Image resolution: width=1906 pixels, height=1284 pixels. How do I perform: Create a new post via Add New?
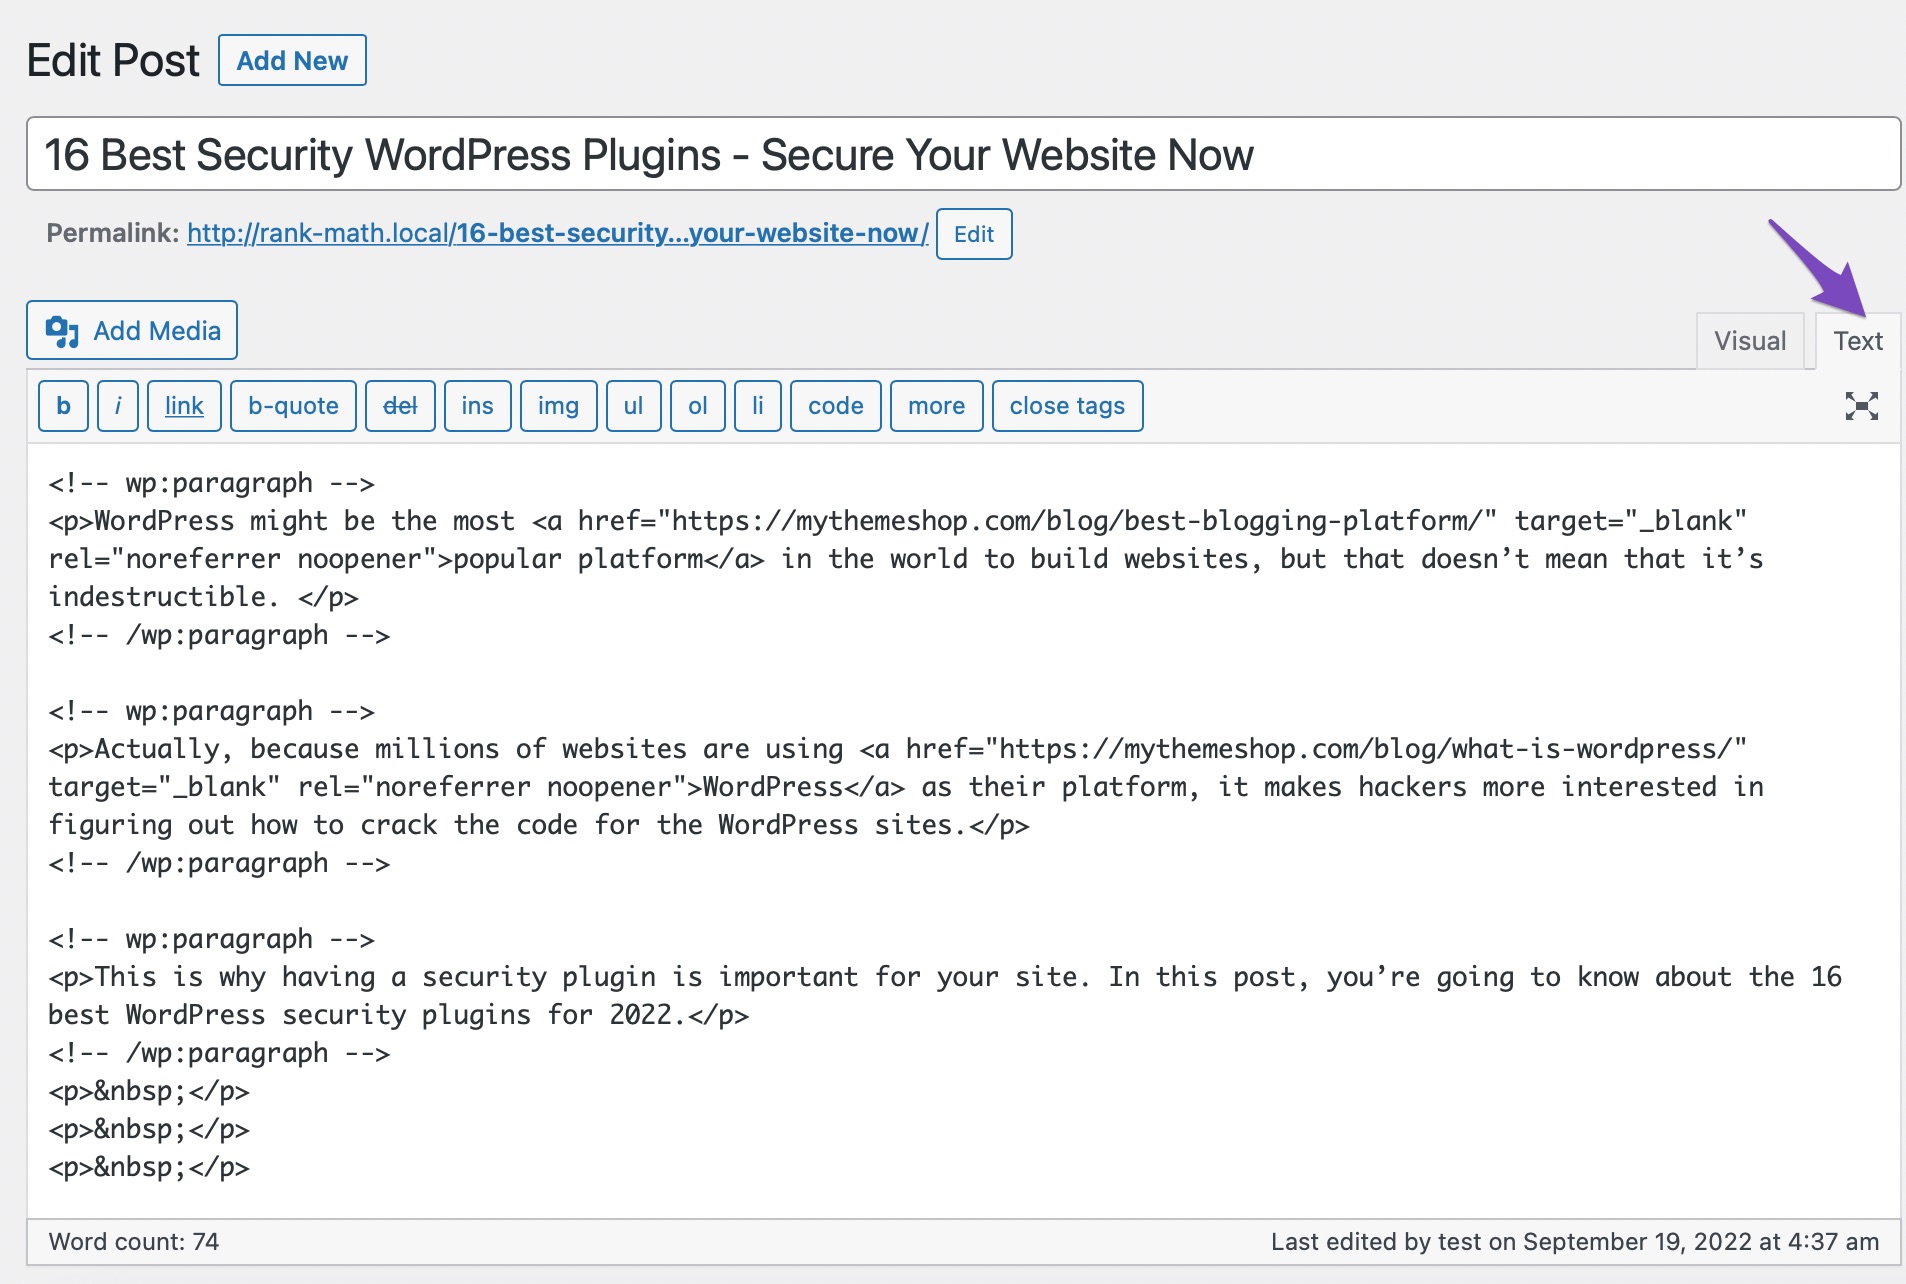[x=291, y=60]
